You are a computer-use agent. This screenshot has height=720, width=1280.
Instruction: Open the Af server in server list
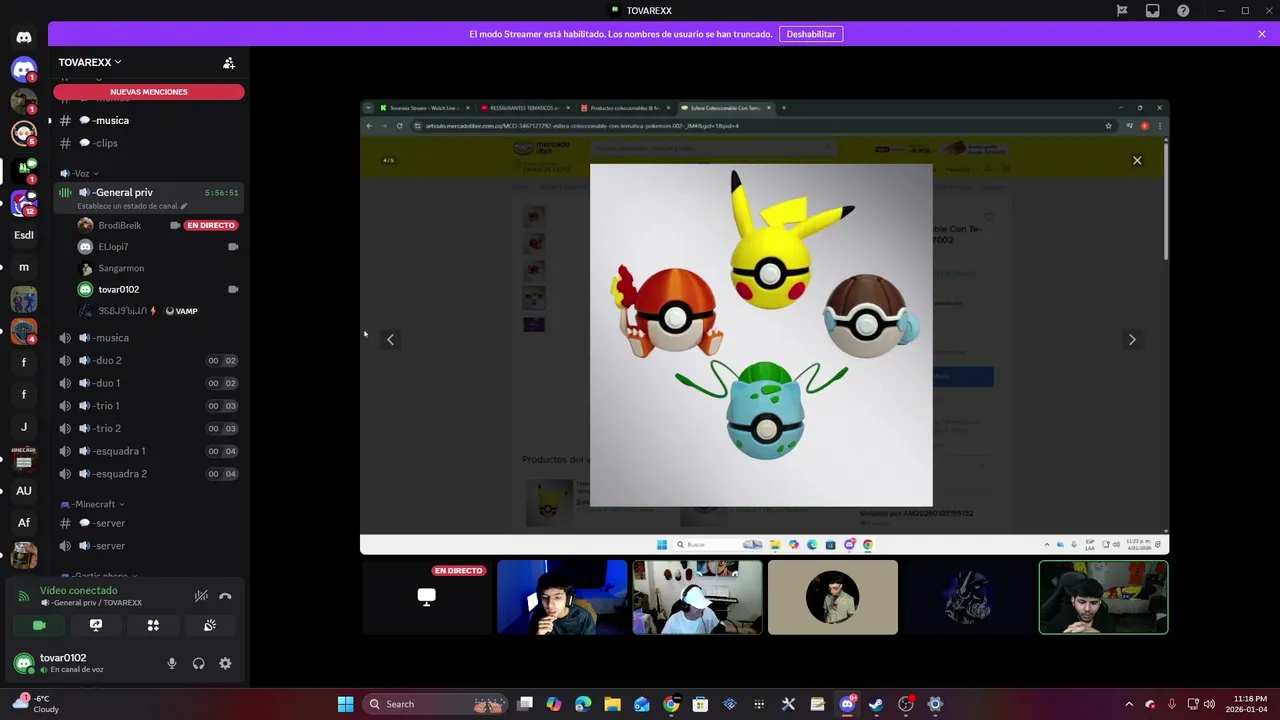(x=24, y=523)
